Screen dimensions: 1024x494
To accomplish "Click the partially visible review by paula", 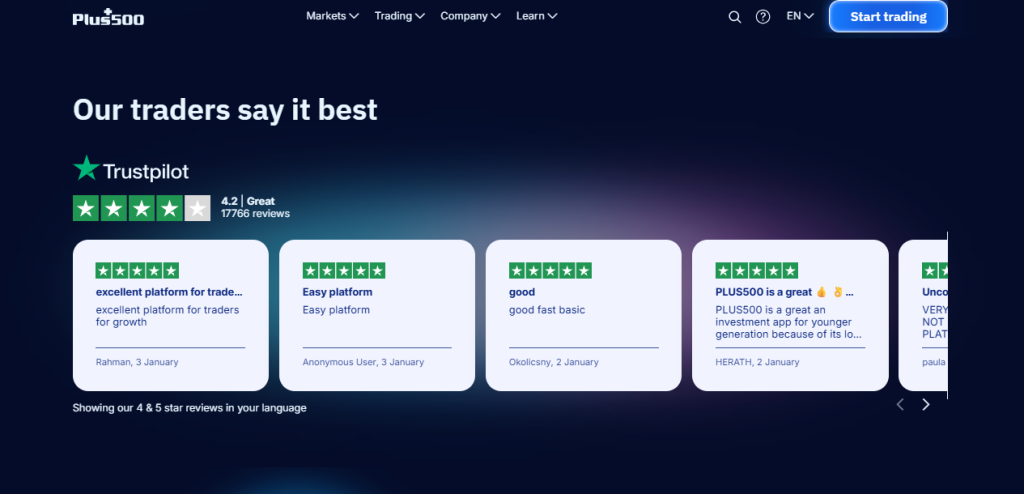I will click(x=928, y=315).
